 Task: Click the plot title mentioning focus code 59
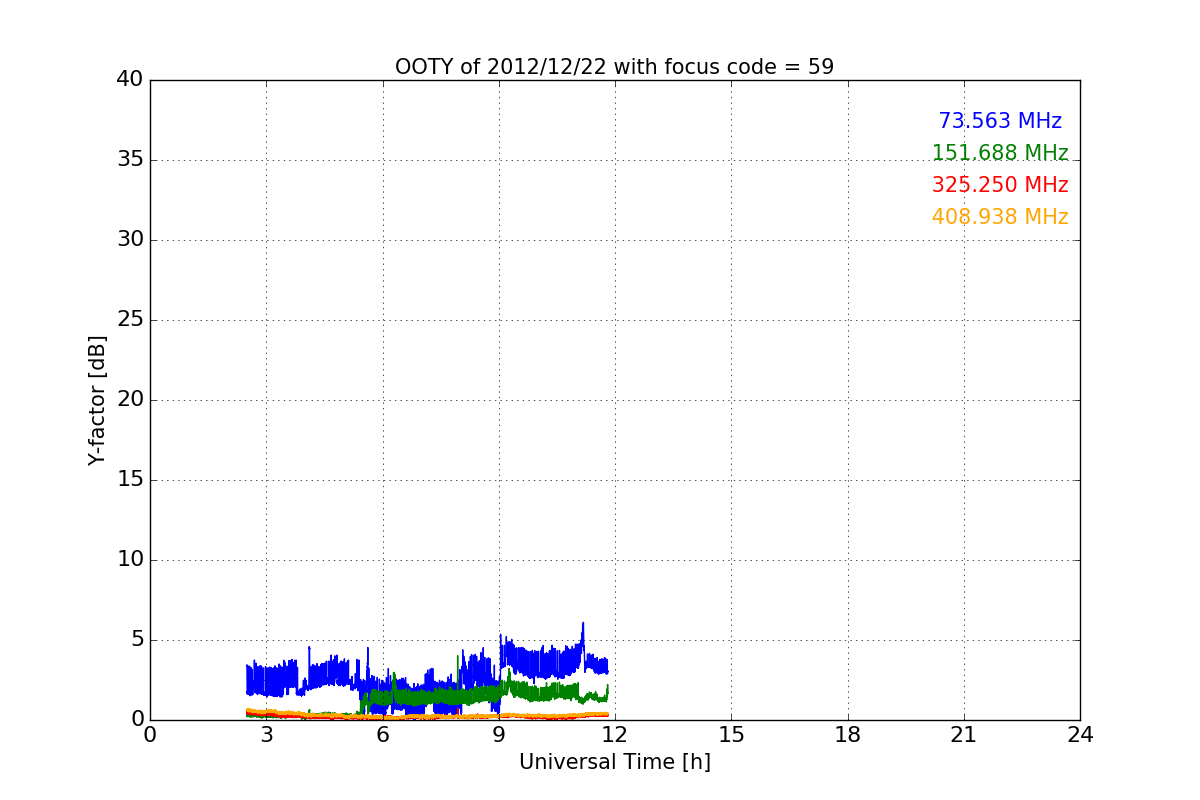(614, 67)
